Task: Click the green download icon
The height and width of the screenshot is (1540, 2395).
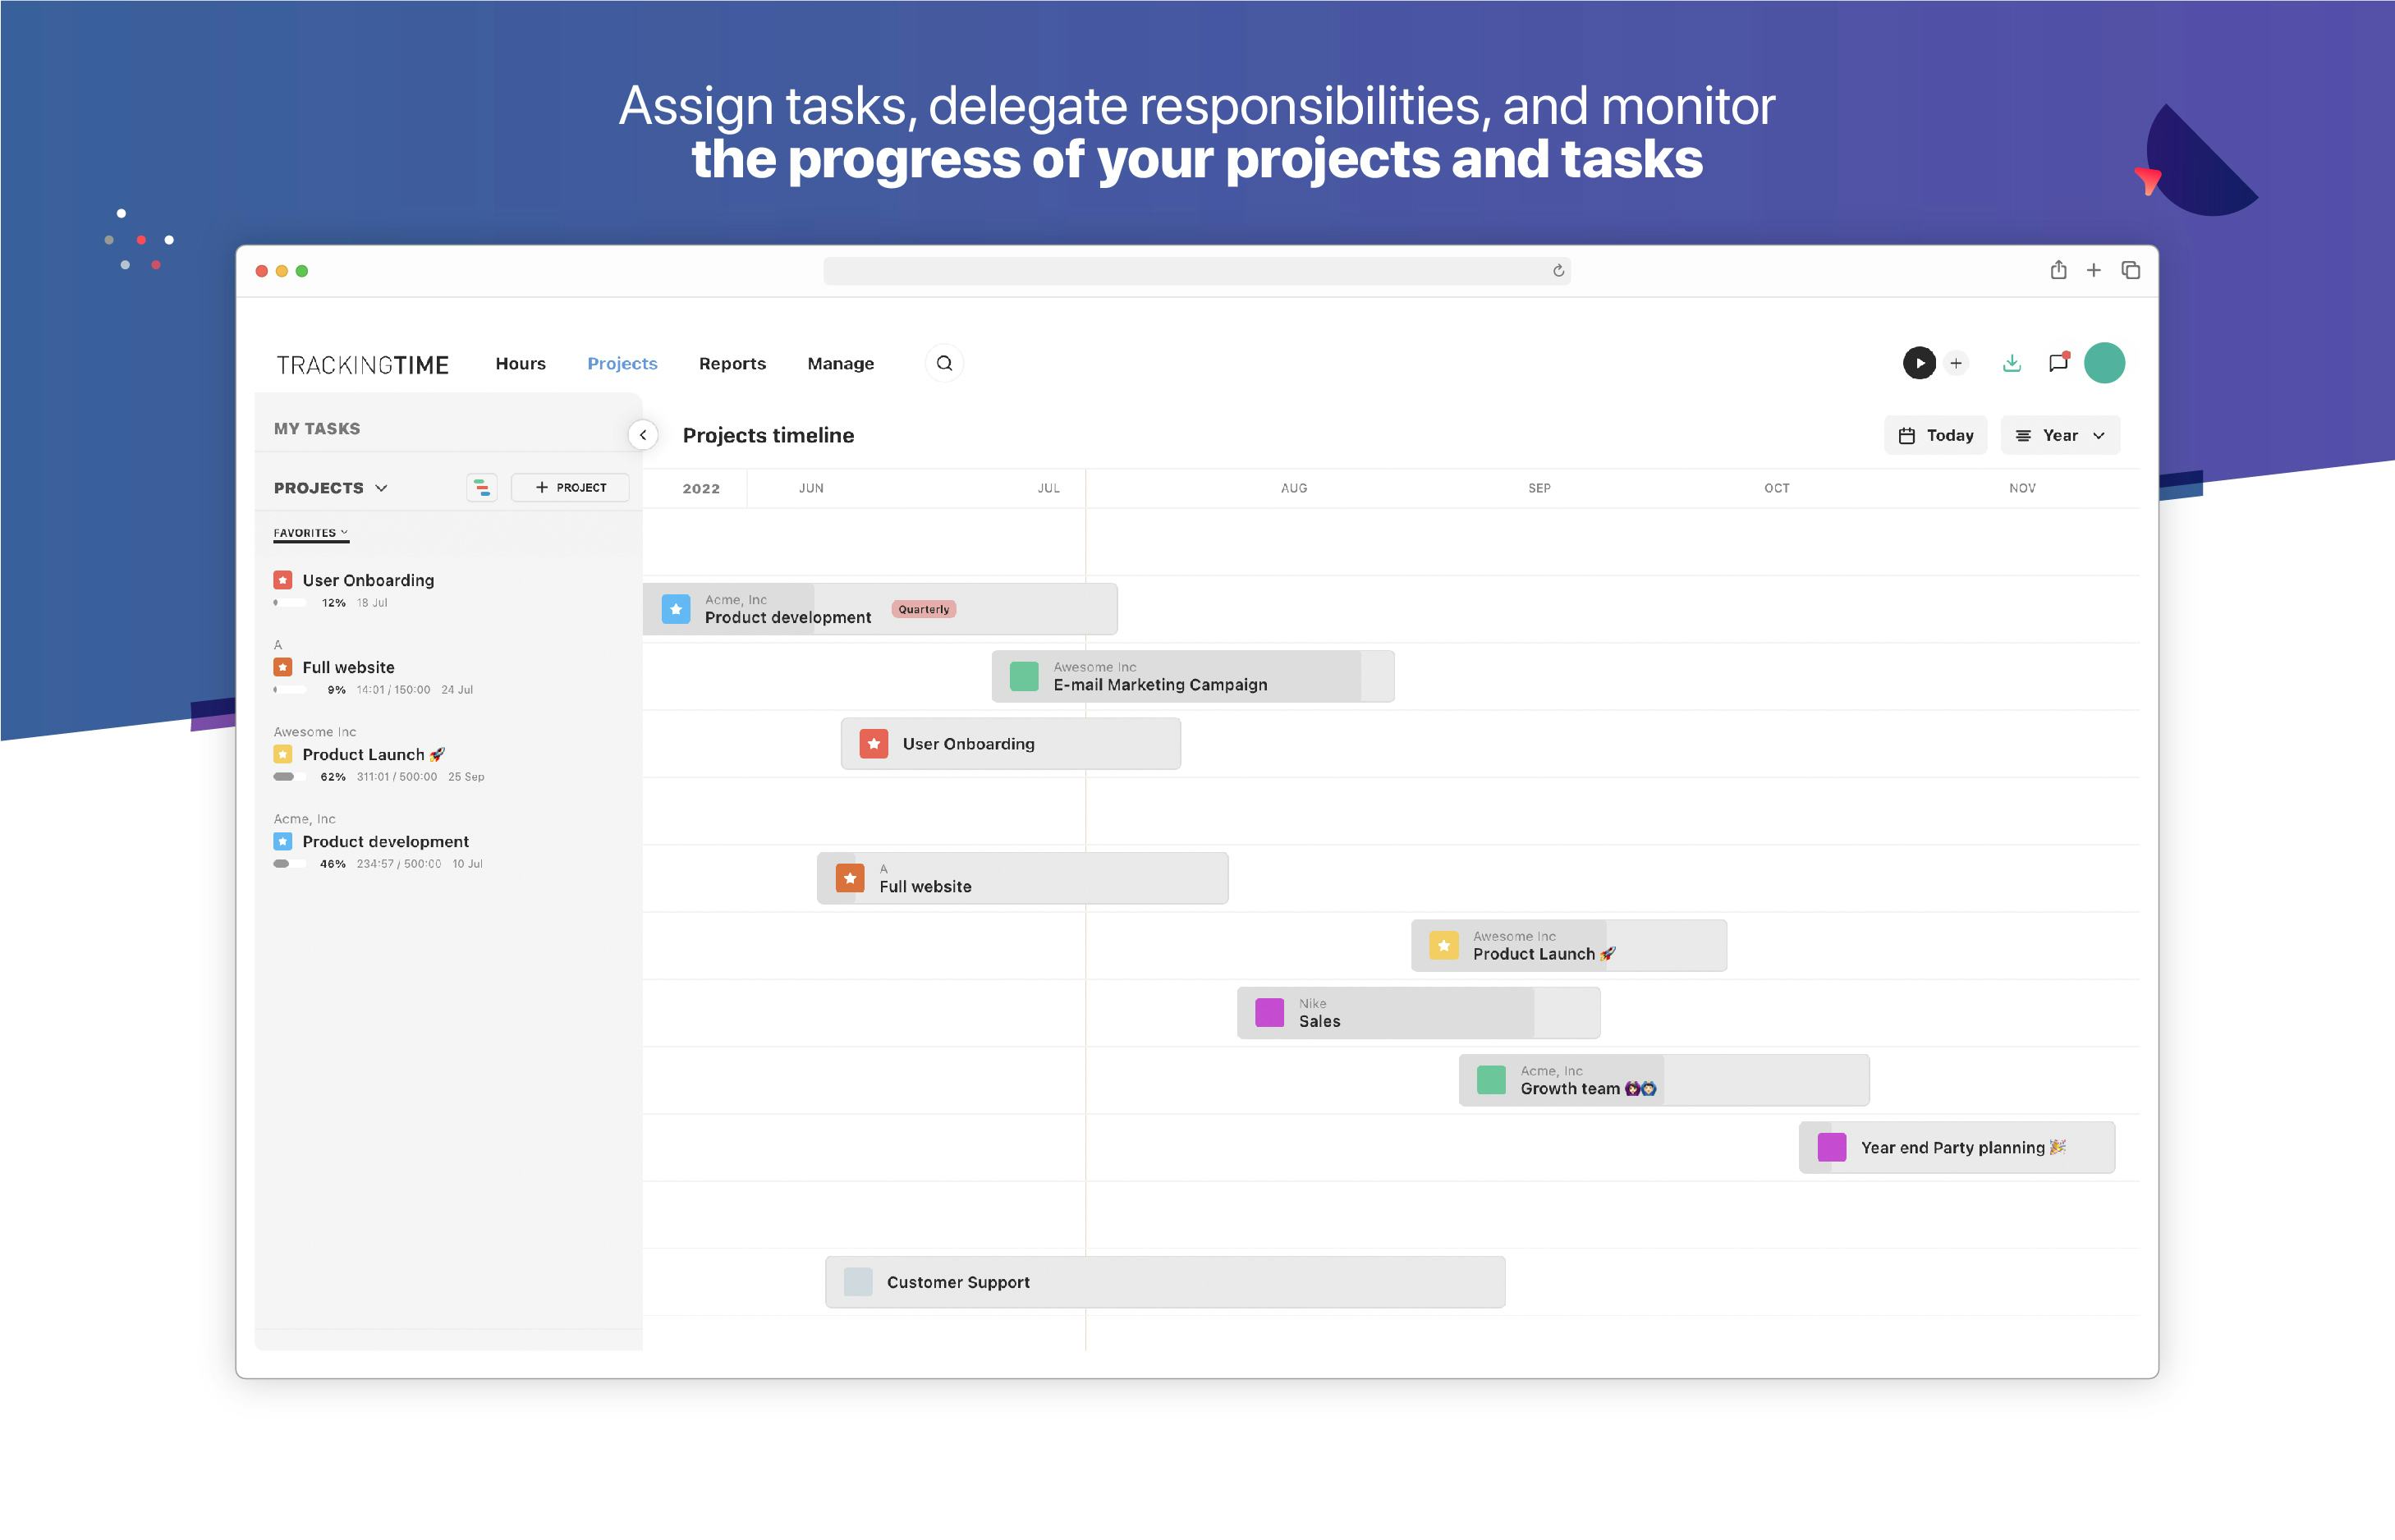Action: 2012,363
